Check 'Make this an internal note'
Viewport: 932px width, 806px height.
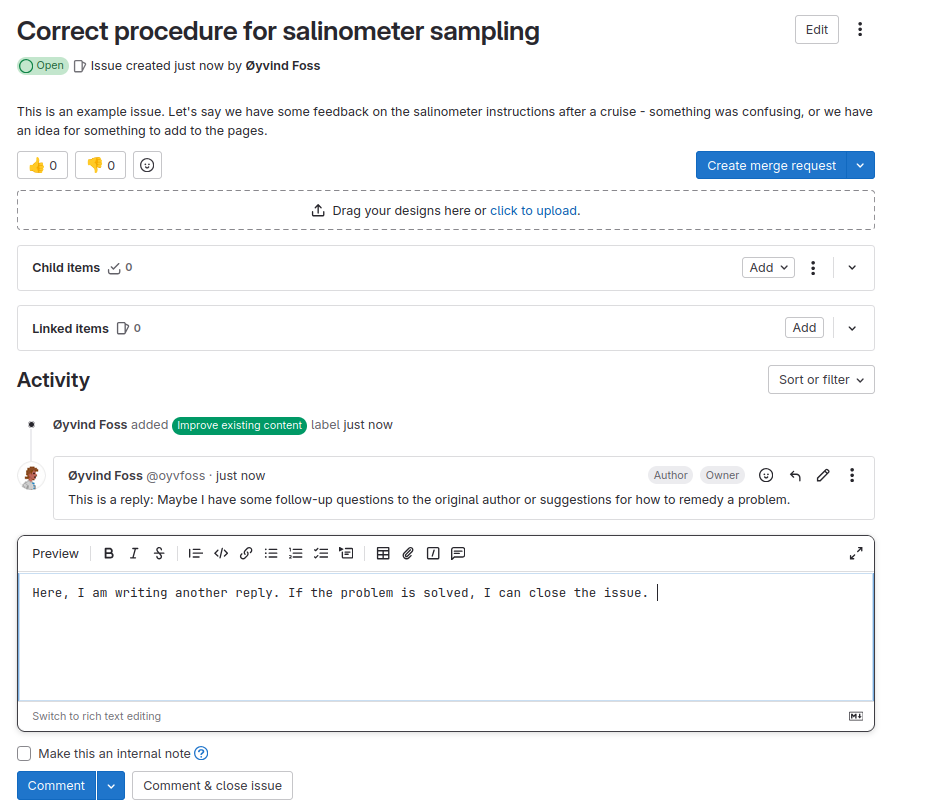24,754
